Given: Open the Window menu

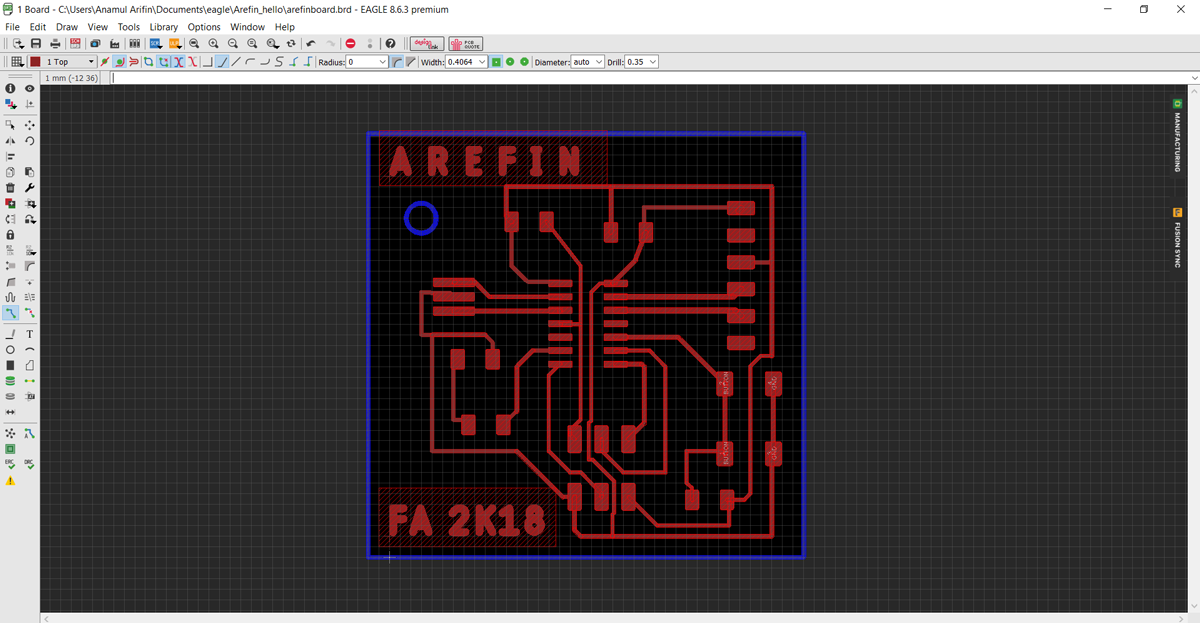Looking at the screenshot, I should pyautogui.click(x=247, y=27).
